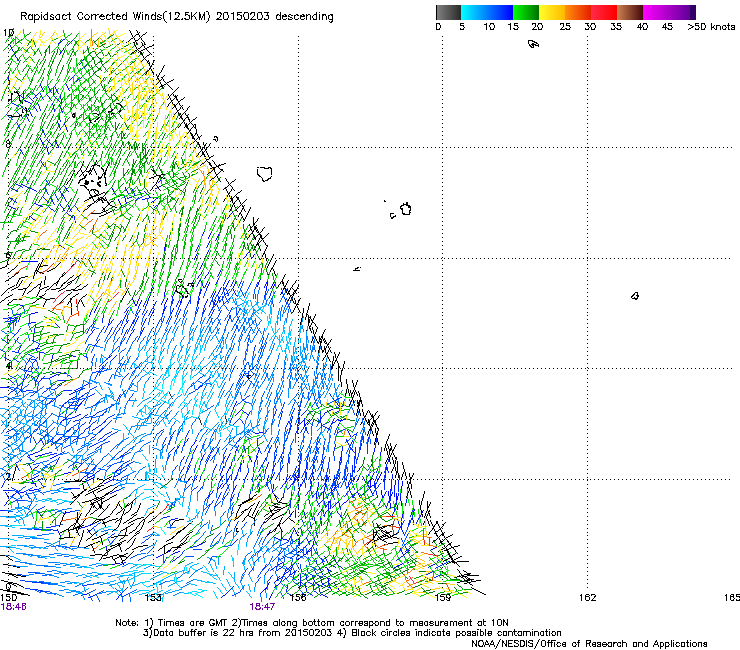740x650 pixels.
Task: Click the map title 'Rapidsact Corrected Winds(12.5KM)'
Action: tap(116, 17)
